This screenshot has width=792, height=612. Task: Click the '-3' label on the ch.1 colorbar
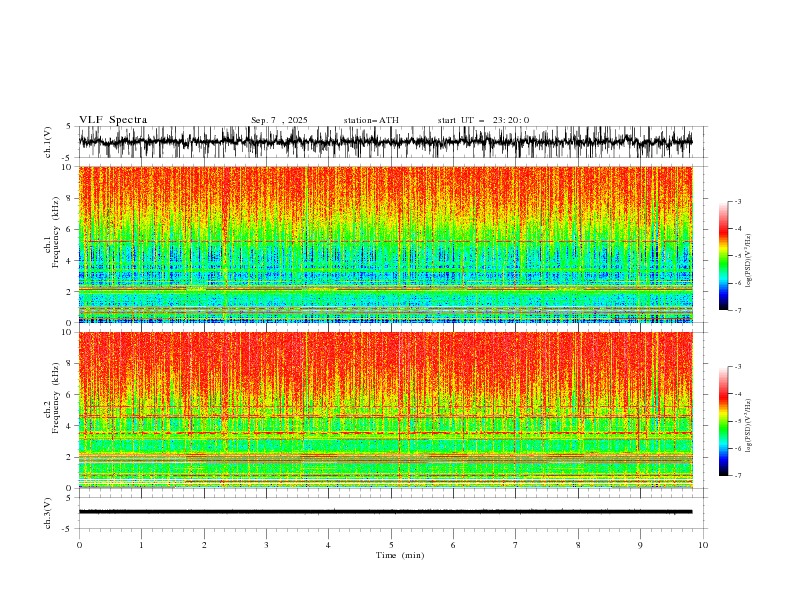[x=738, y=201]
